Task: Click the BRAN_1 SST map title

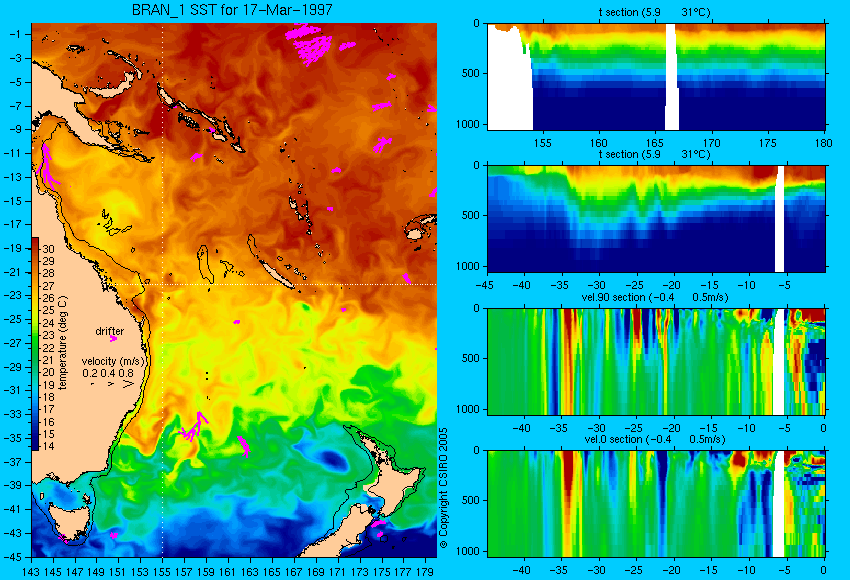Action: [x=232, y=10]
